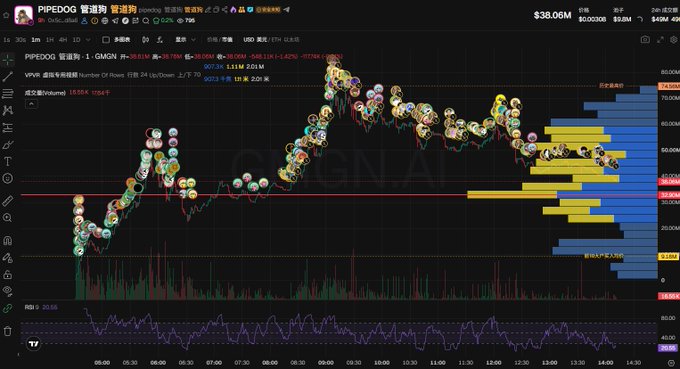The width and height of the screenshot is (680, 369).
Task: Click the trash remove drawings icon
Action: [8, 331]
